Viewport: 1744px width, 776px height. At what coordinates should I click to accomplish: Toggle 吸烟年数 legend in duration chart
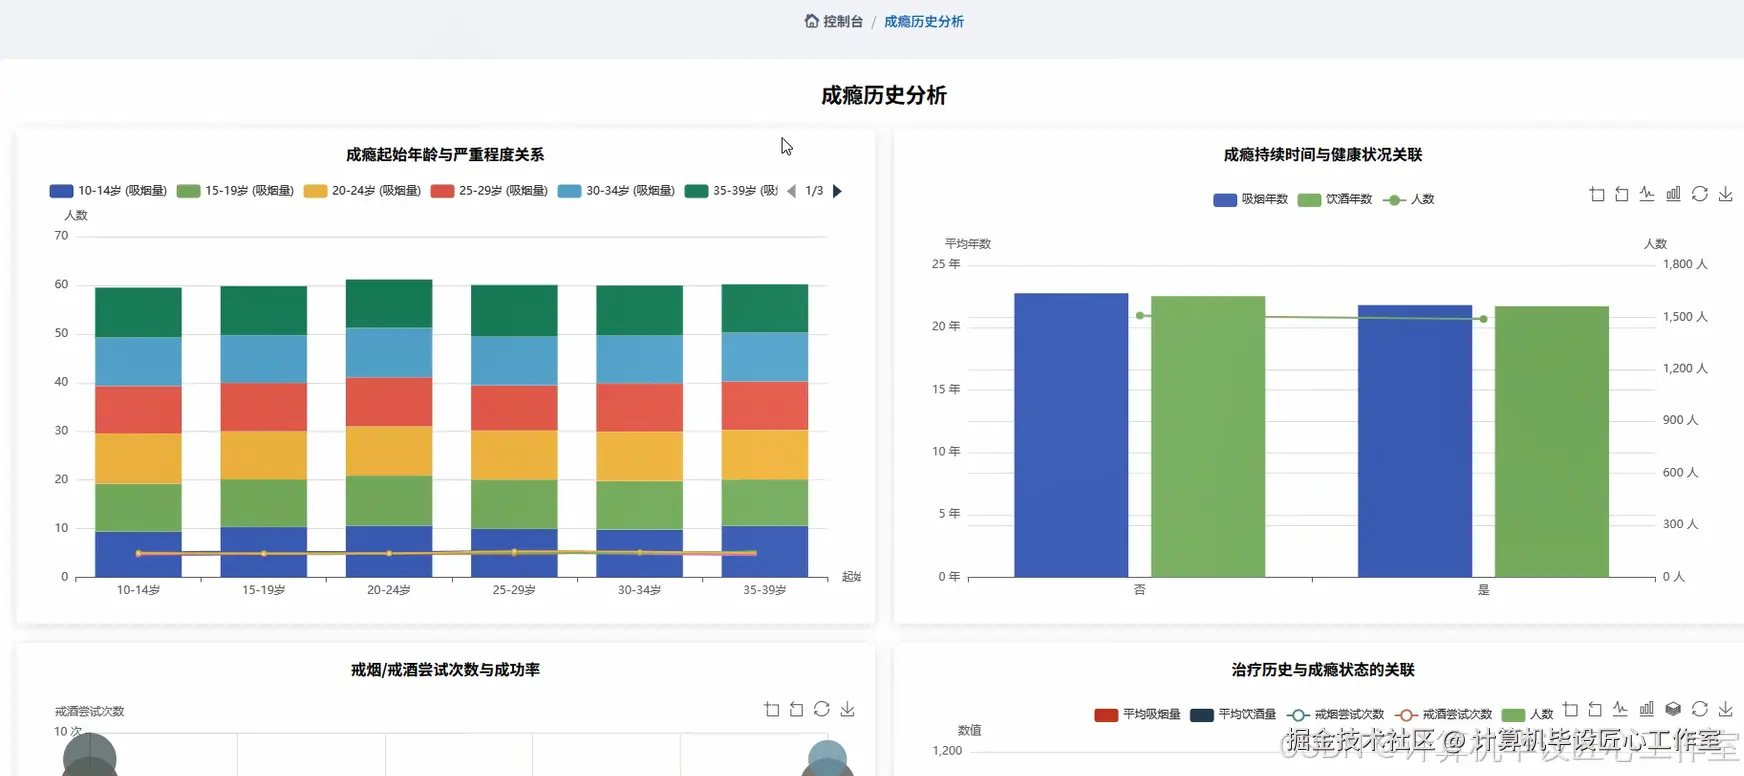[x=1251, y=199]
